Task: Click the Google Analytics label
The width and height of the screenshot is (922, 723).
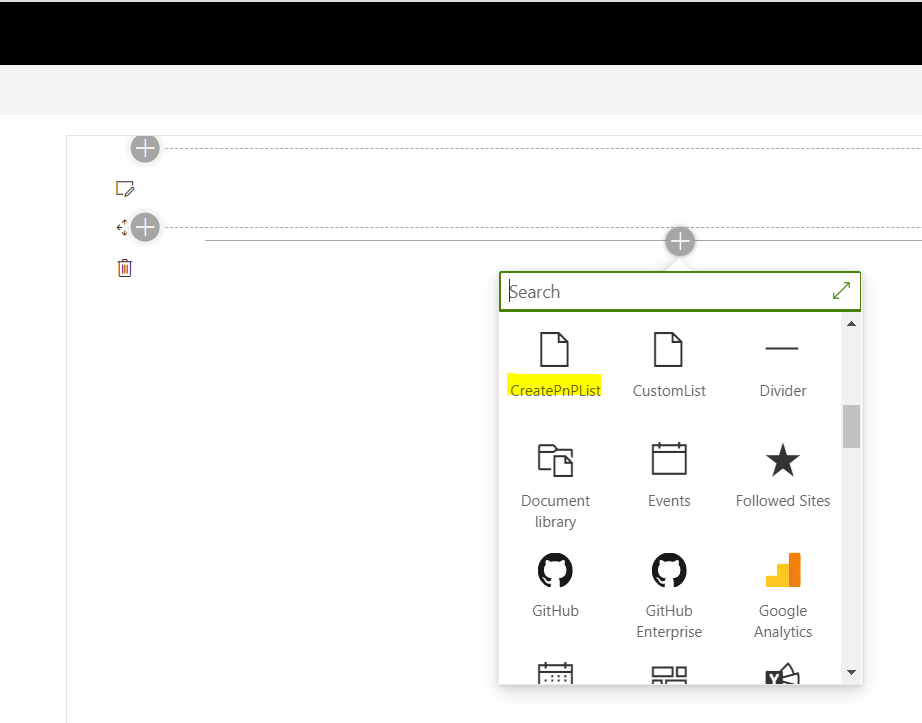Action: pos(783,621)
